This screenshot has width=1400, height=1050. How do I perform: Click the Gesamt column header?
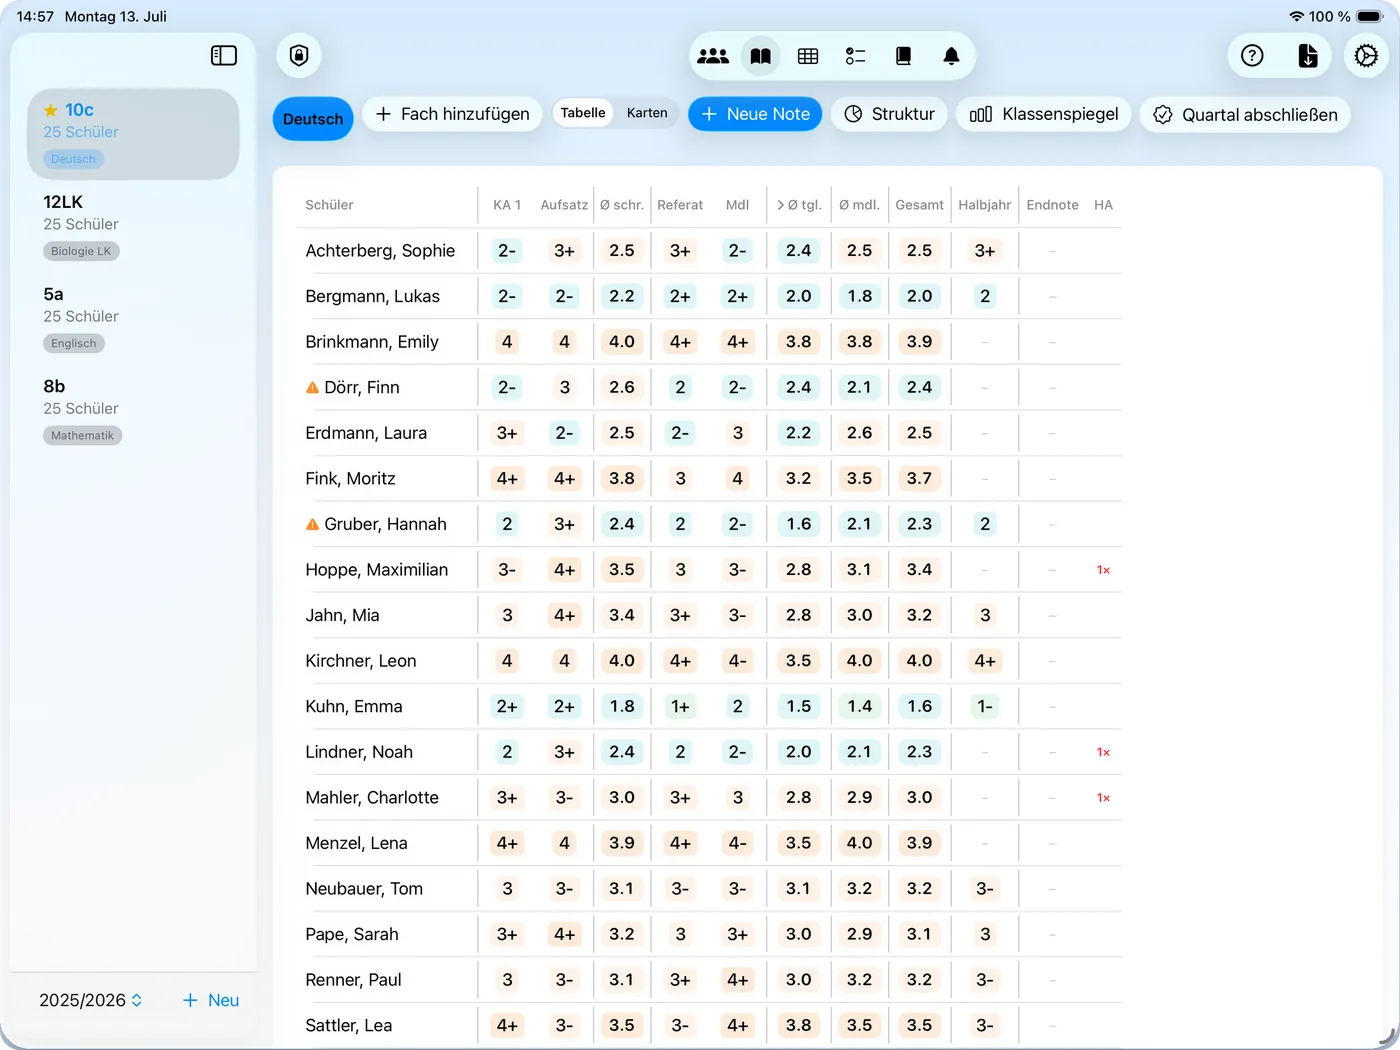click(x=919, y=205)
